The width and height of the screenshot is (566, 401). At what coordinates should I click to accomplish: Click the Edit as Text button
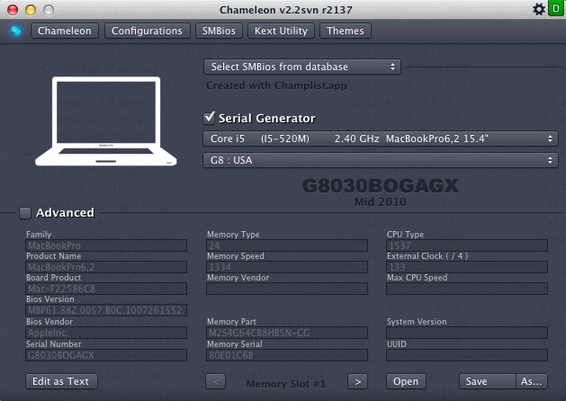pos(61,382)
